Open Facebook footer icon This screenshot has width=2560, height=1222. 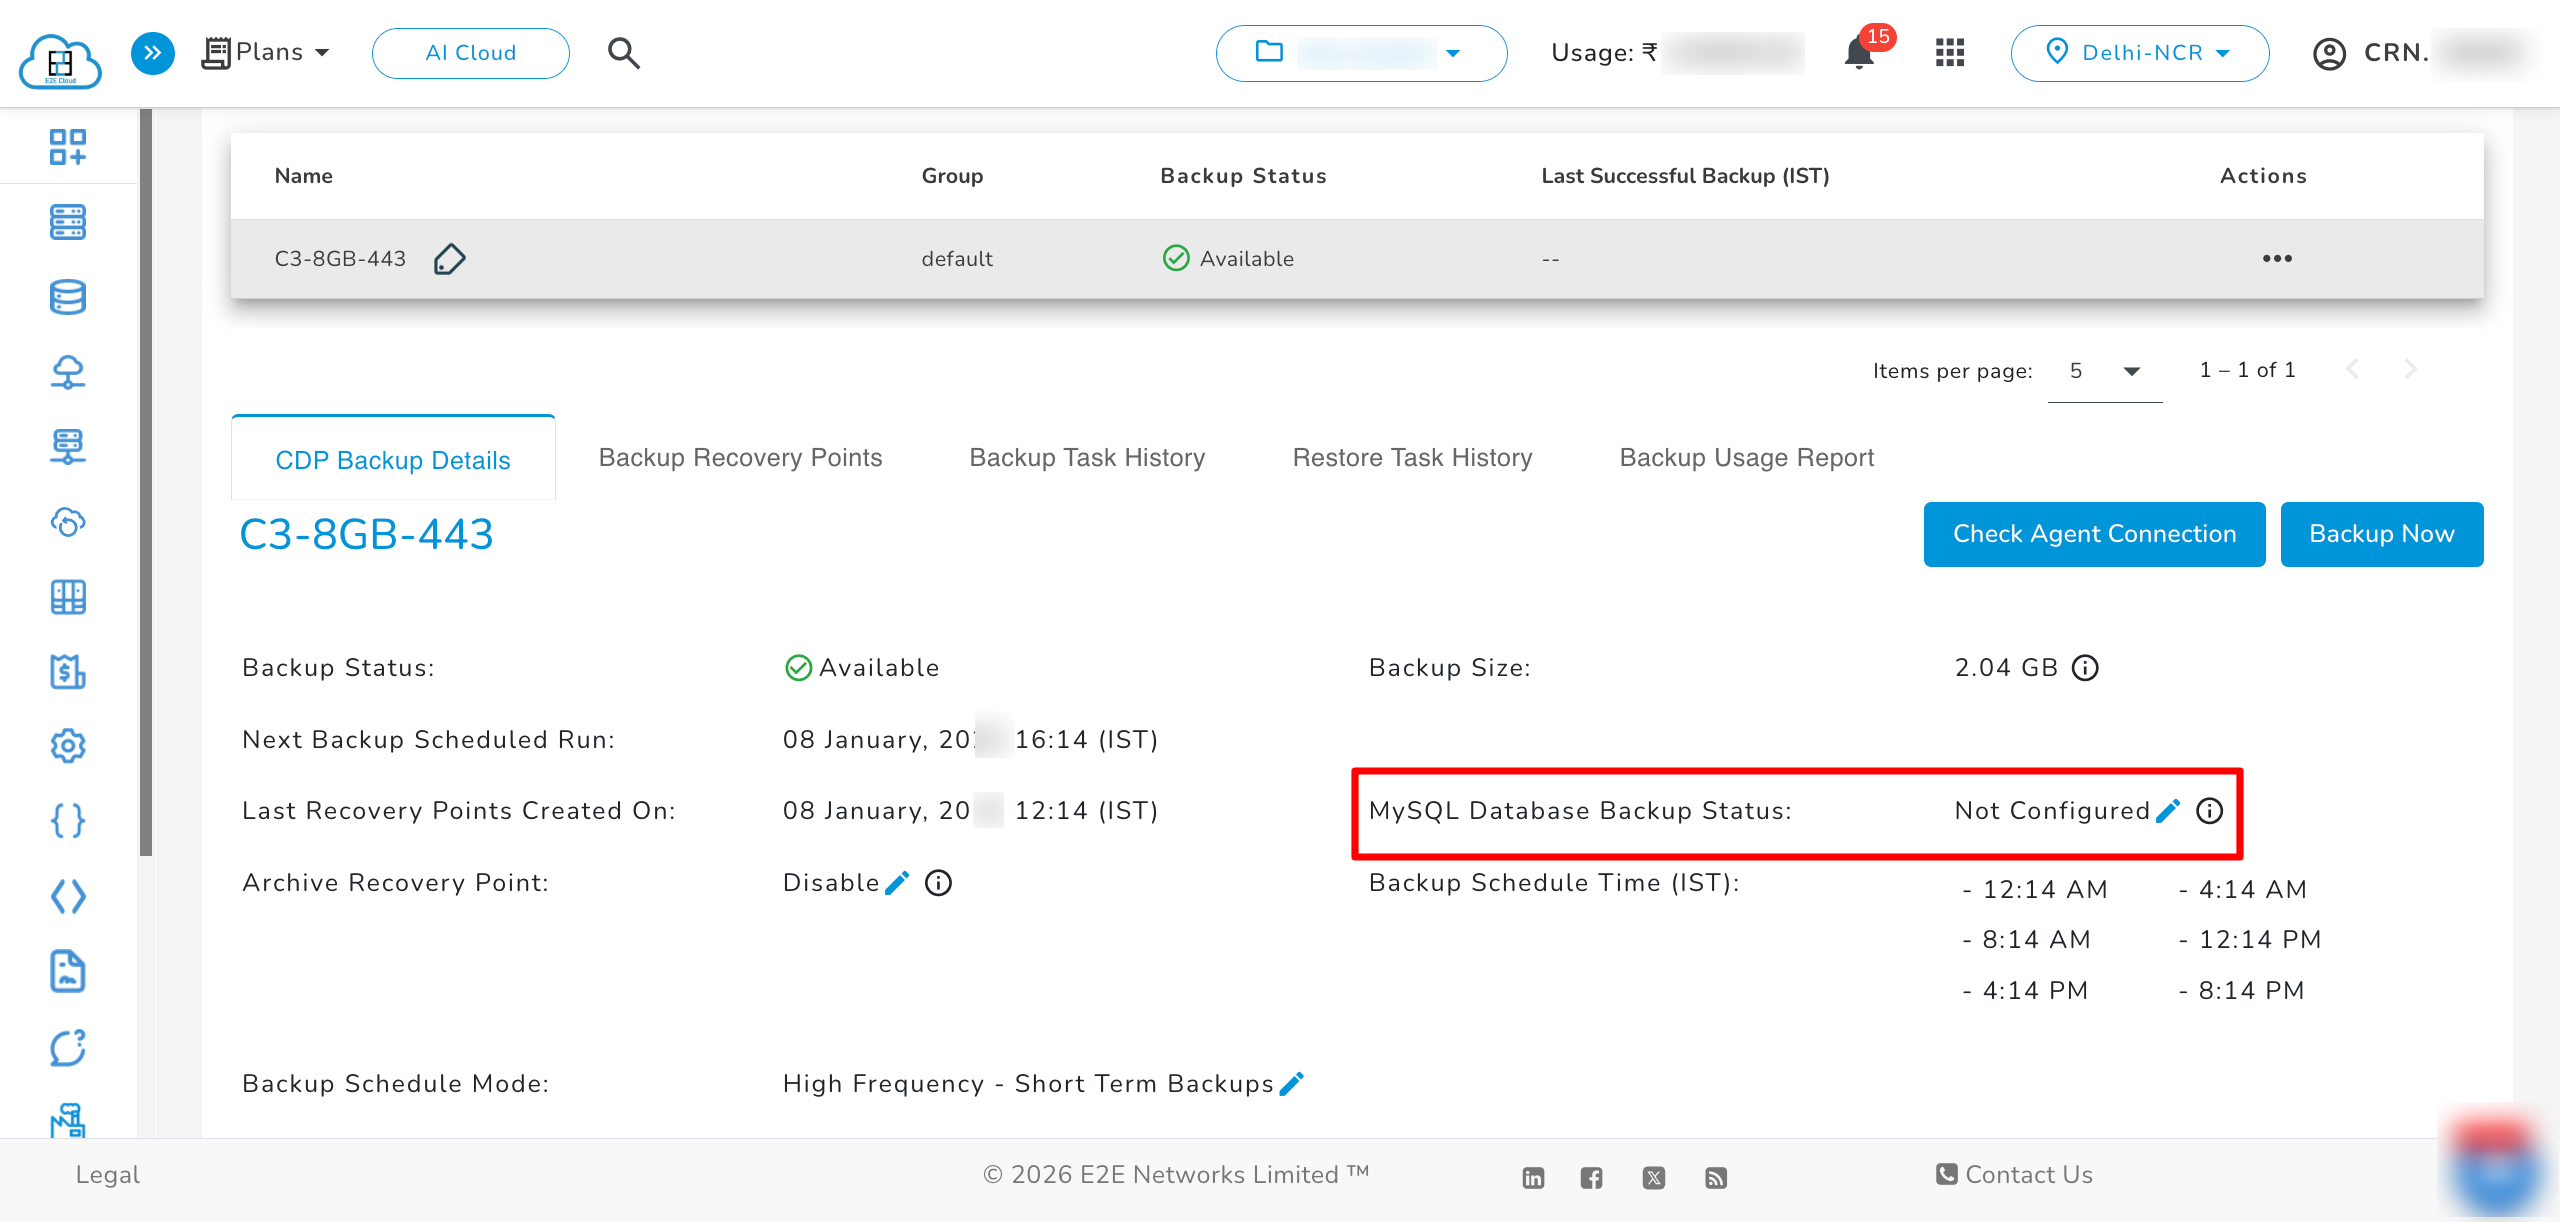1592,1178
